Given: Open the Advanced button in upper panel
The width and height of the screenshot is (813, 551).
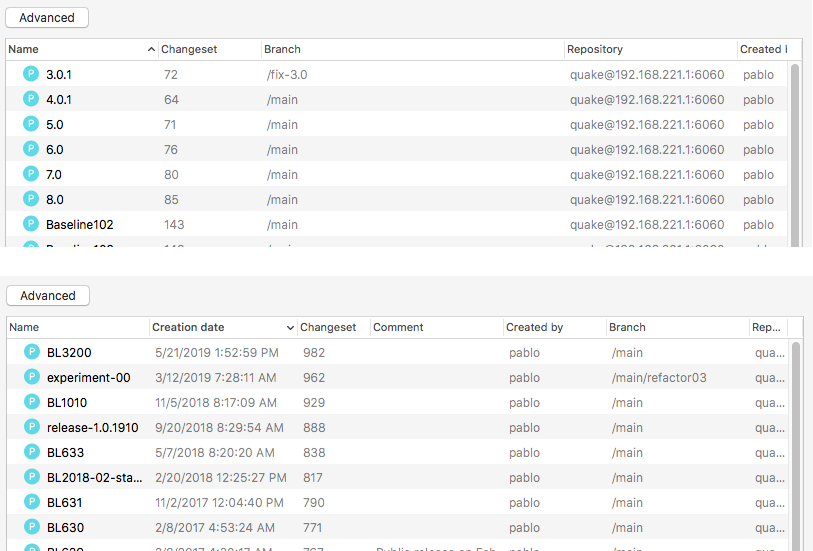Looking at the screenshot, I should (47, 18).
